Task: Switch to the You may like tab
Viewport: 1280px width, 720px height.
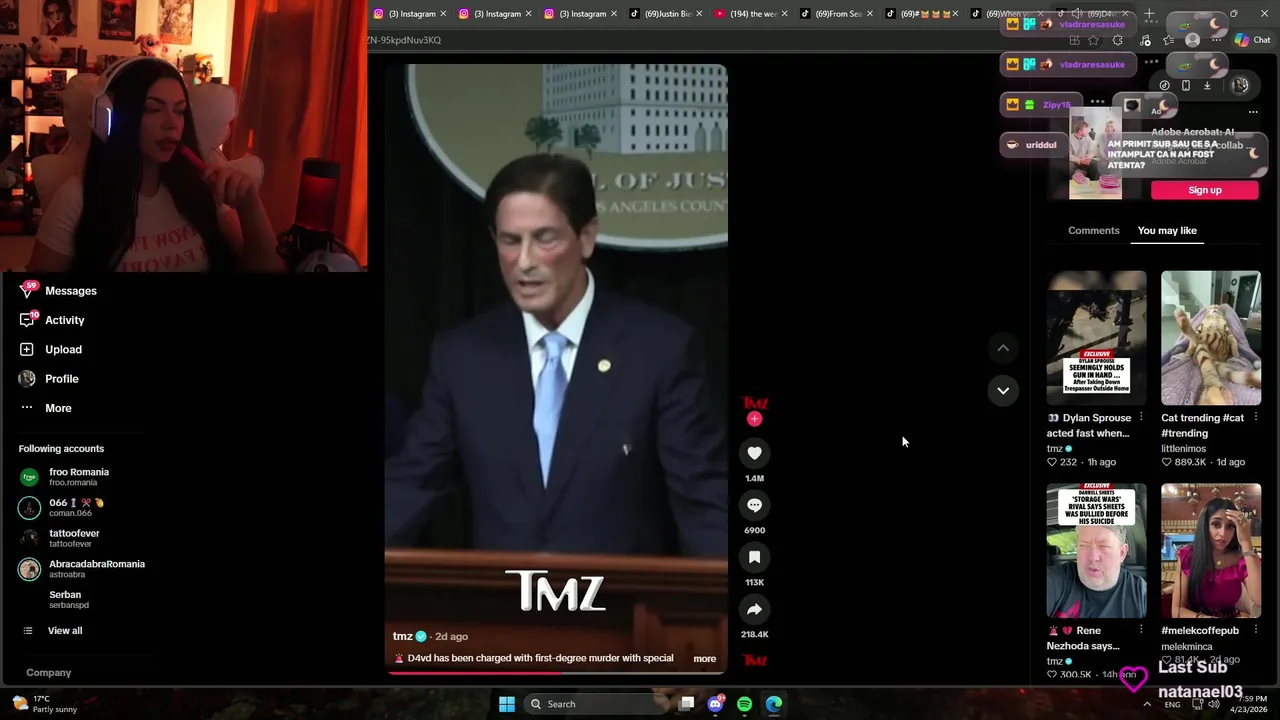Action: pos(1167,230)
